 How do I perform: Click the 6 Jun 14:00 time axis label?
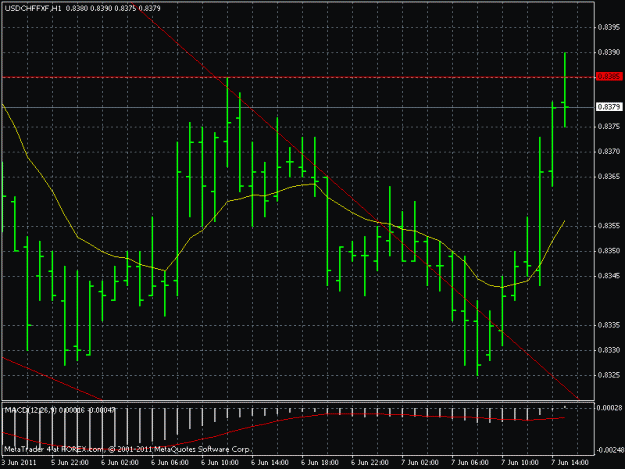(x=270, y=463)
